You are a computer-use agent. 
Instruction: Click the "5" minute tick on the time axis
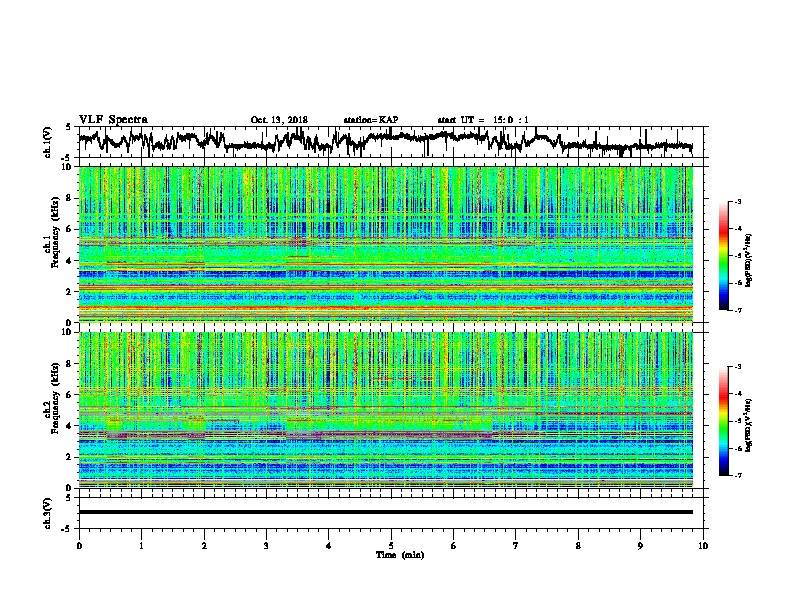391,546
